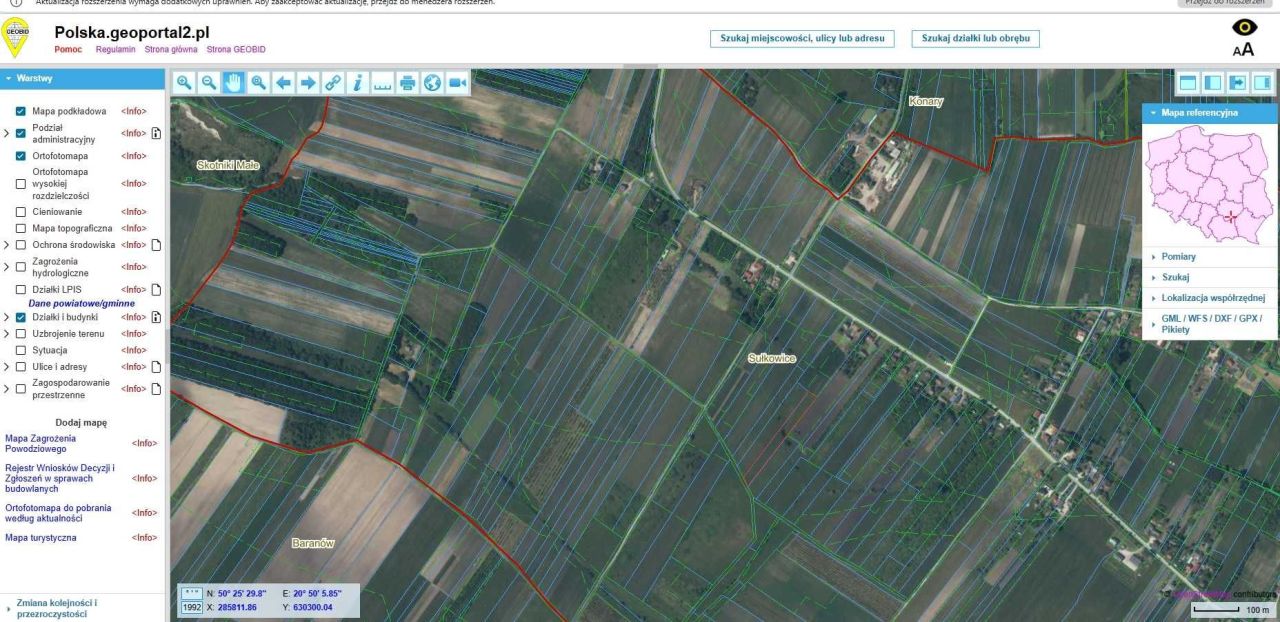Click Szukaj miejscowości, ulicy lub adresu

803,38
